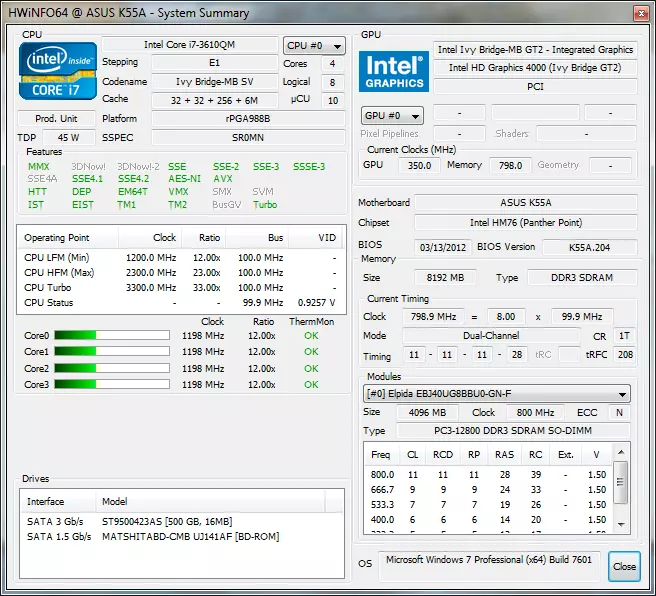Click the 45 W TDP value

69,138
